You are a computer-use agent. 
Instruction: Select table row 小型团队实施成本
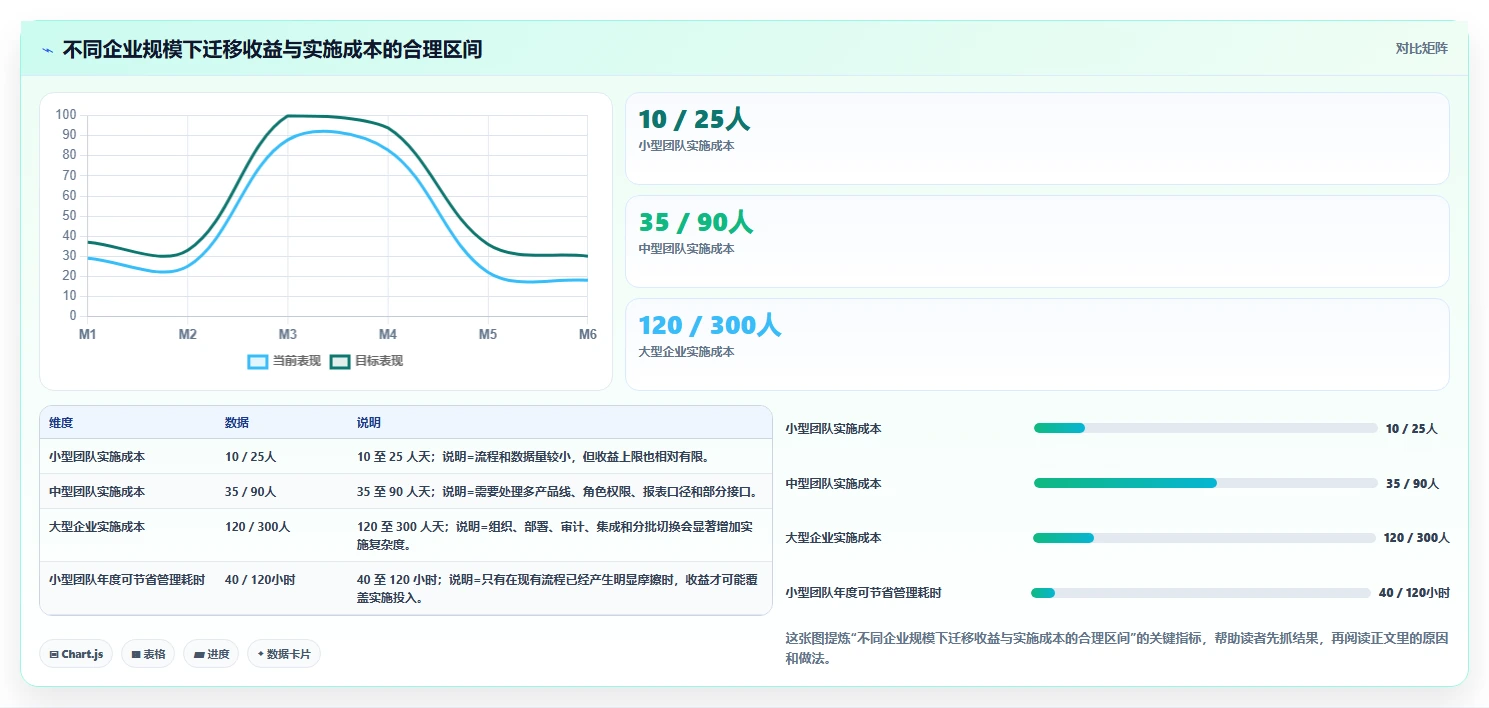(x=406, y=456)
